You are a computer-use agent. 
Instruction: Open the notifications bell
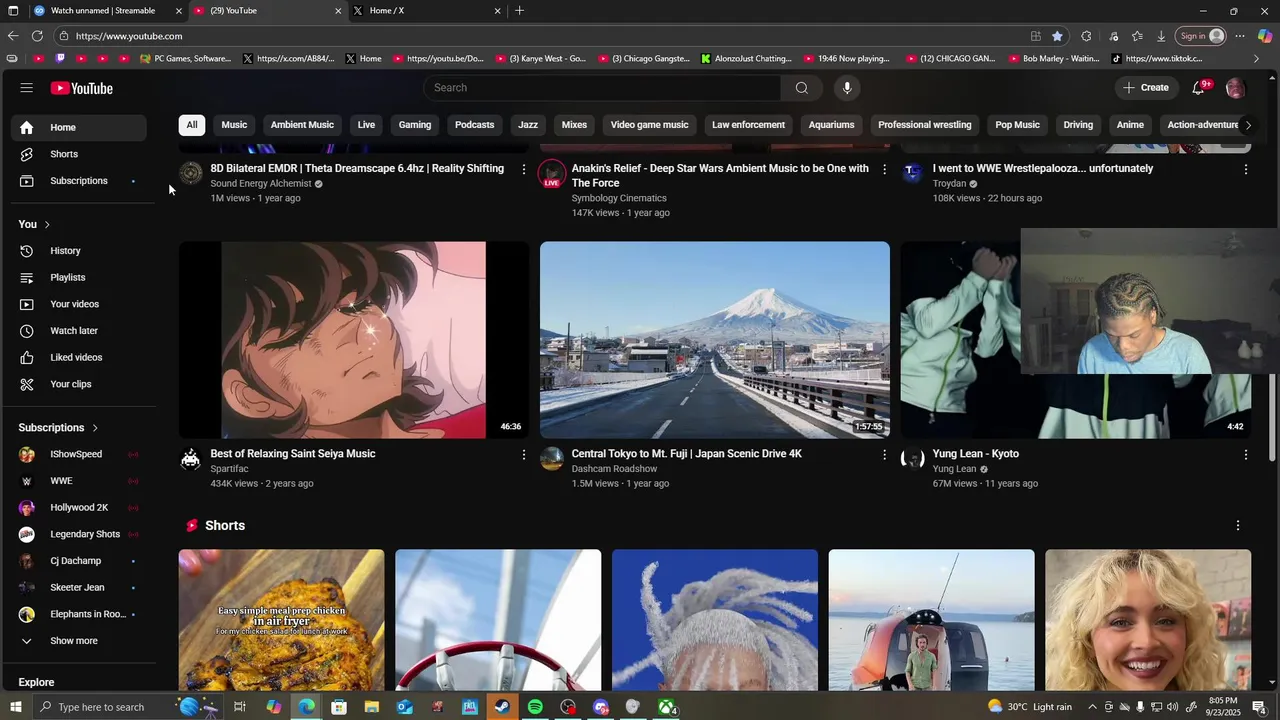(x=1199, y=88)
